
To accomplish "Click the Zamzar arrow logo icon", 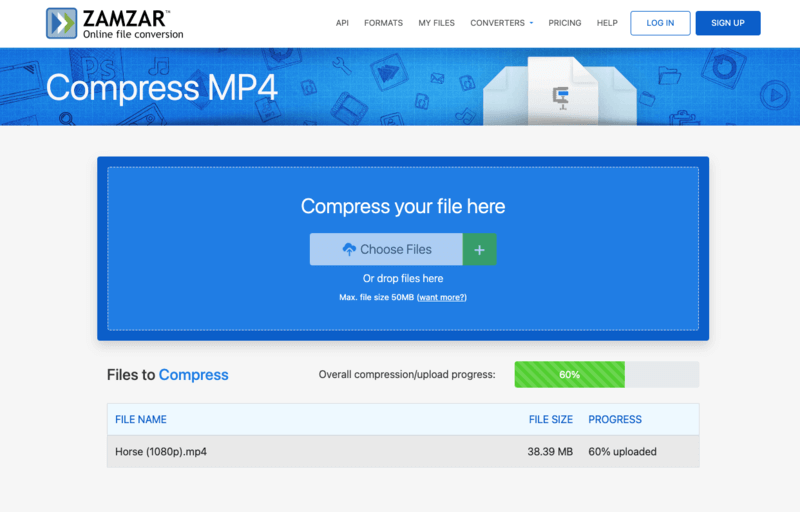I will point(62,23).
